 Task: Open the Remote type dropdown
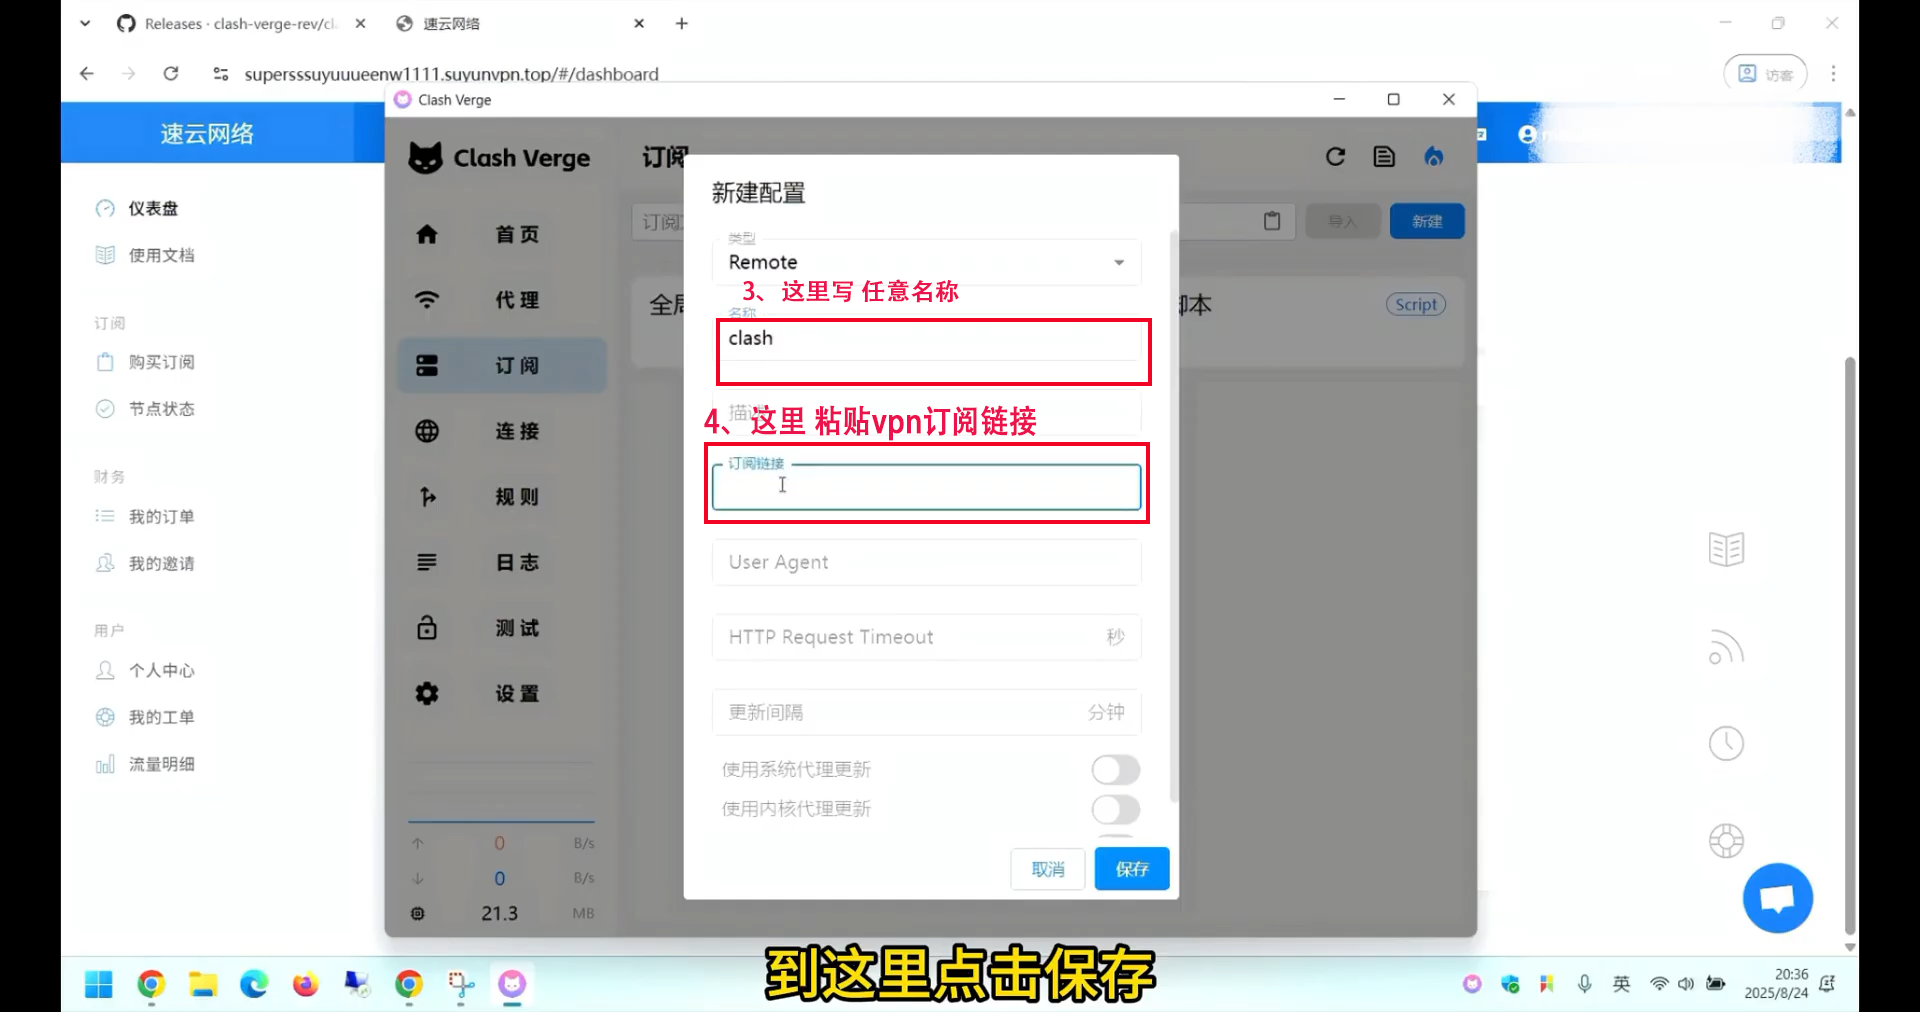(x=926, y=262)
